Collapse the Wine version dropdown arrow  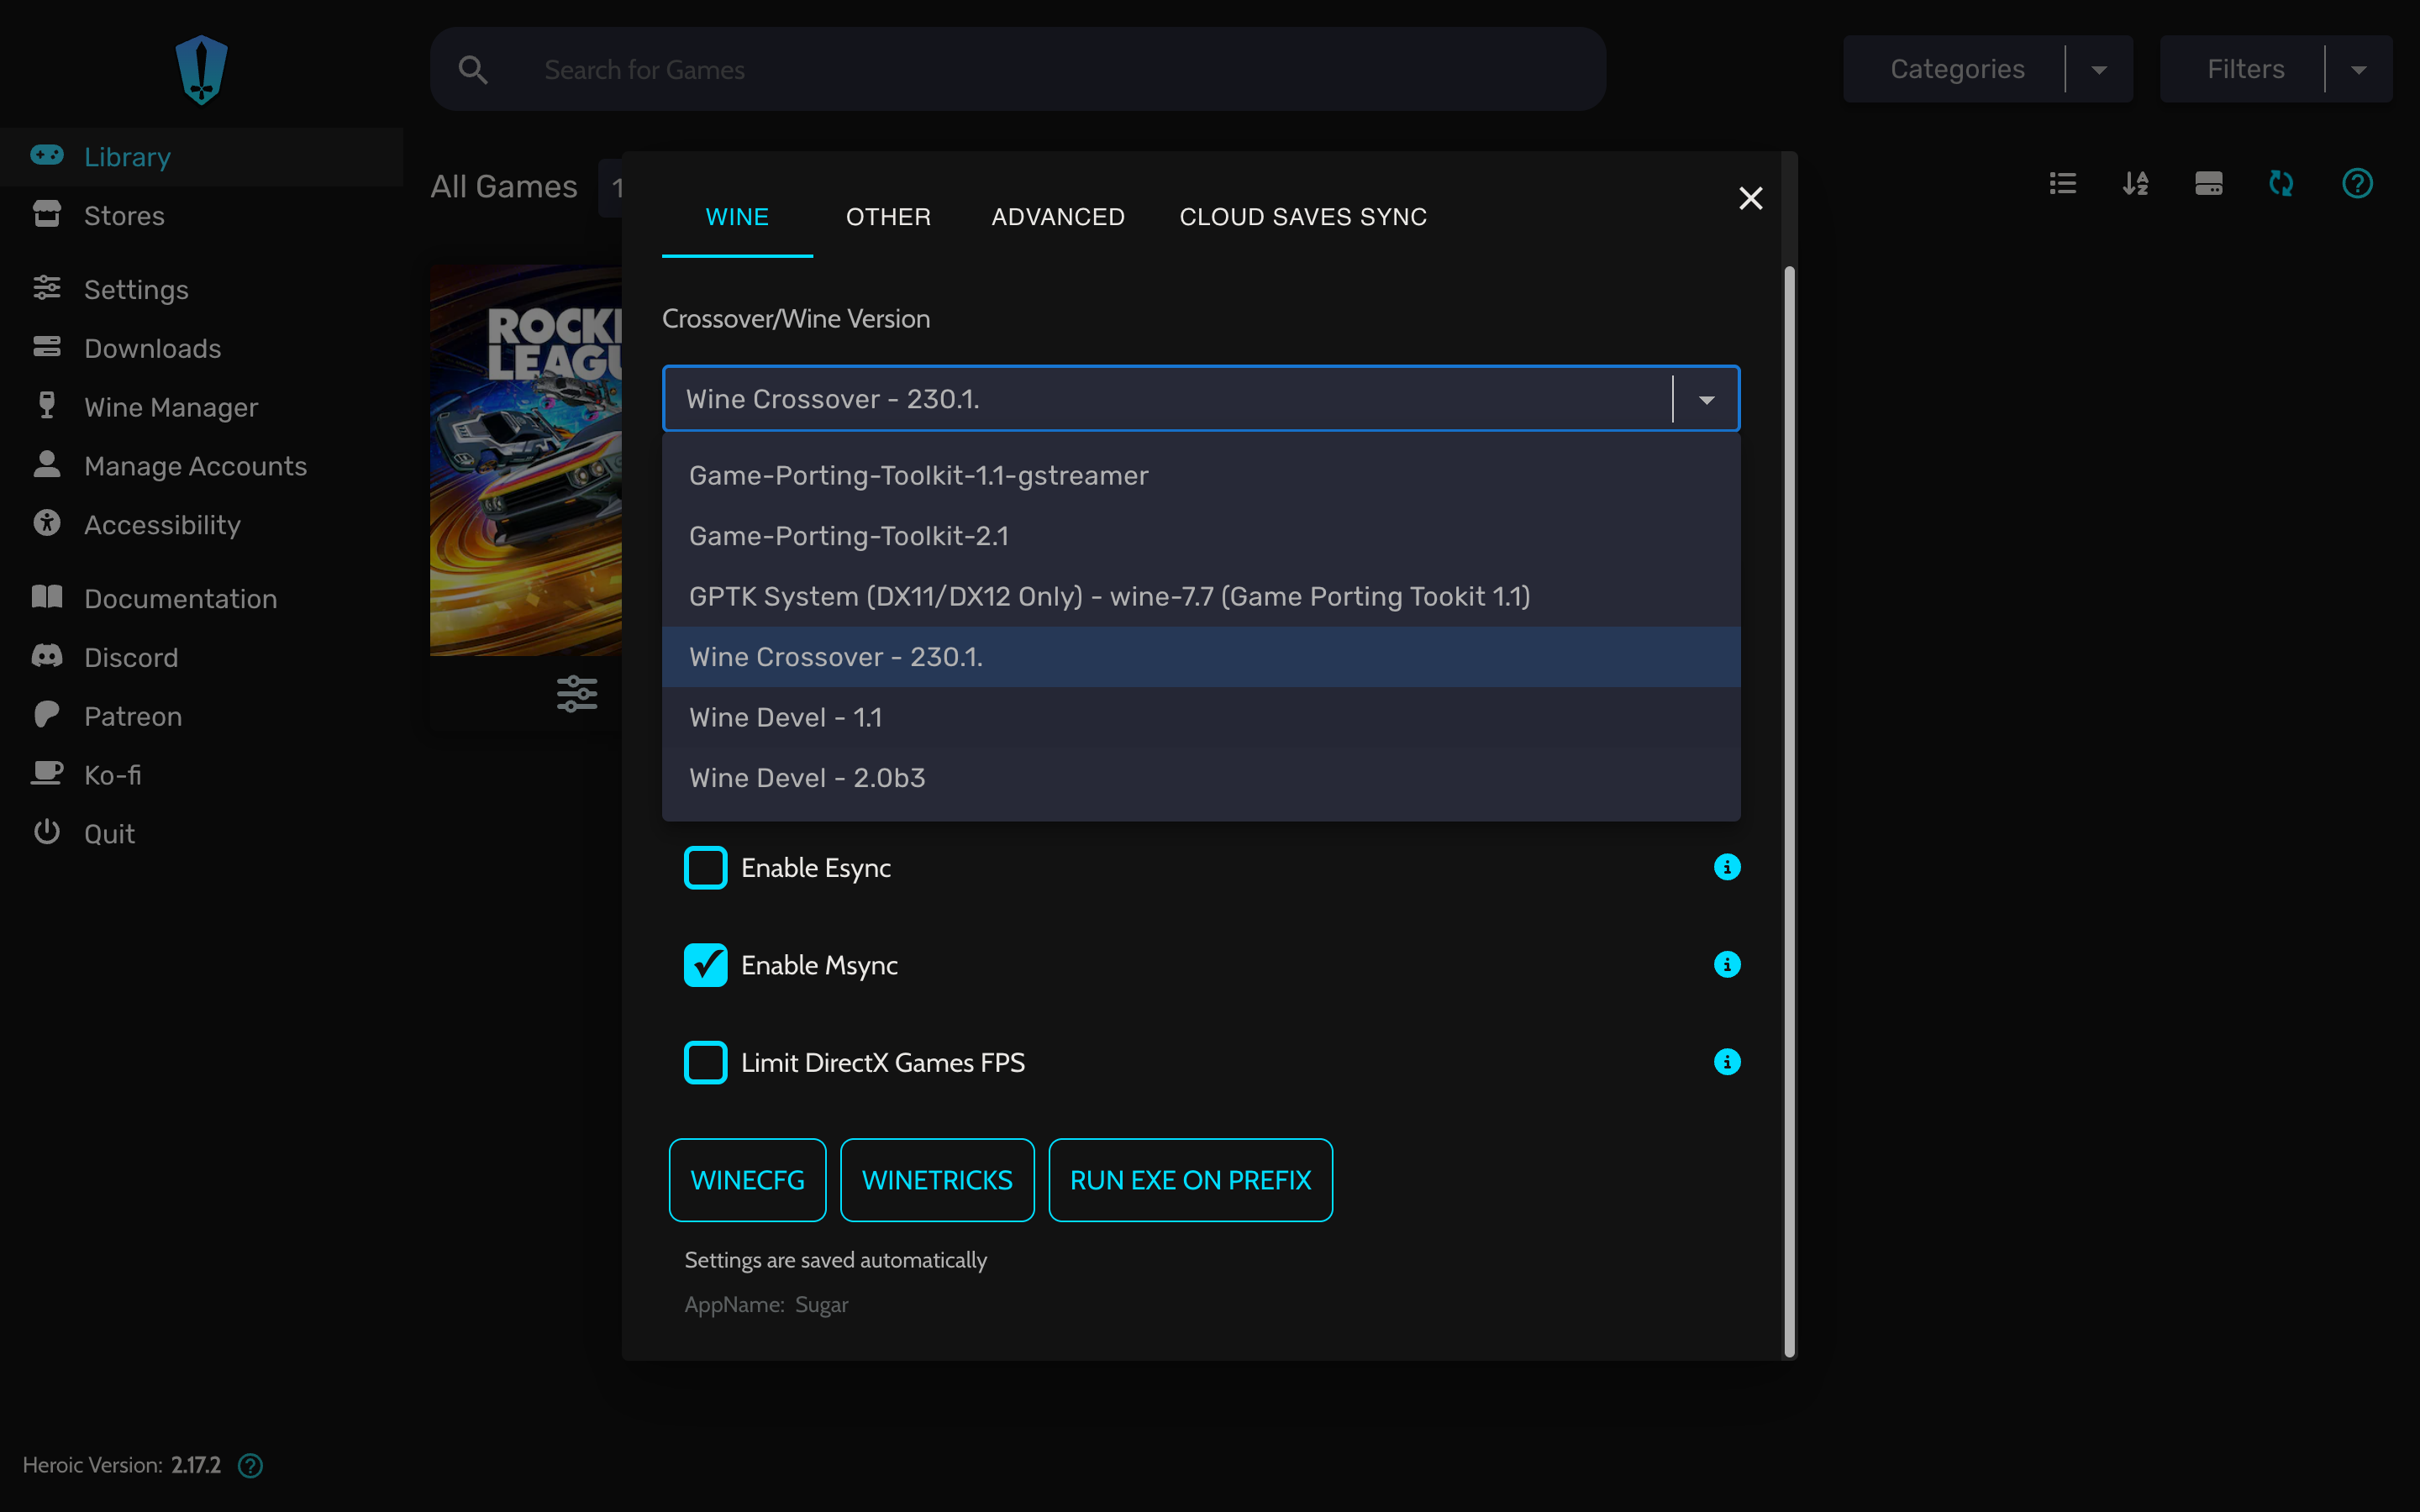[1706, 399]
